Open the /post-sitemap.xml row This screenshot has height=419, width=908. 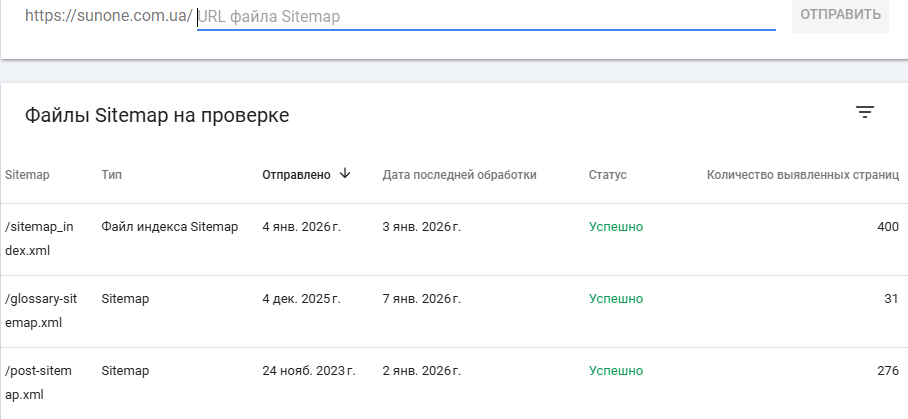tap(40, 383)
